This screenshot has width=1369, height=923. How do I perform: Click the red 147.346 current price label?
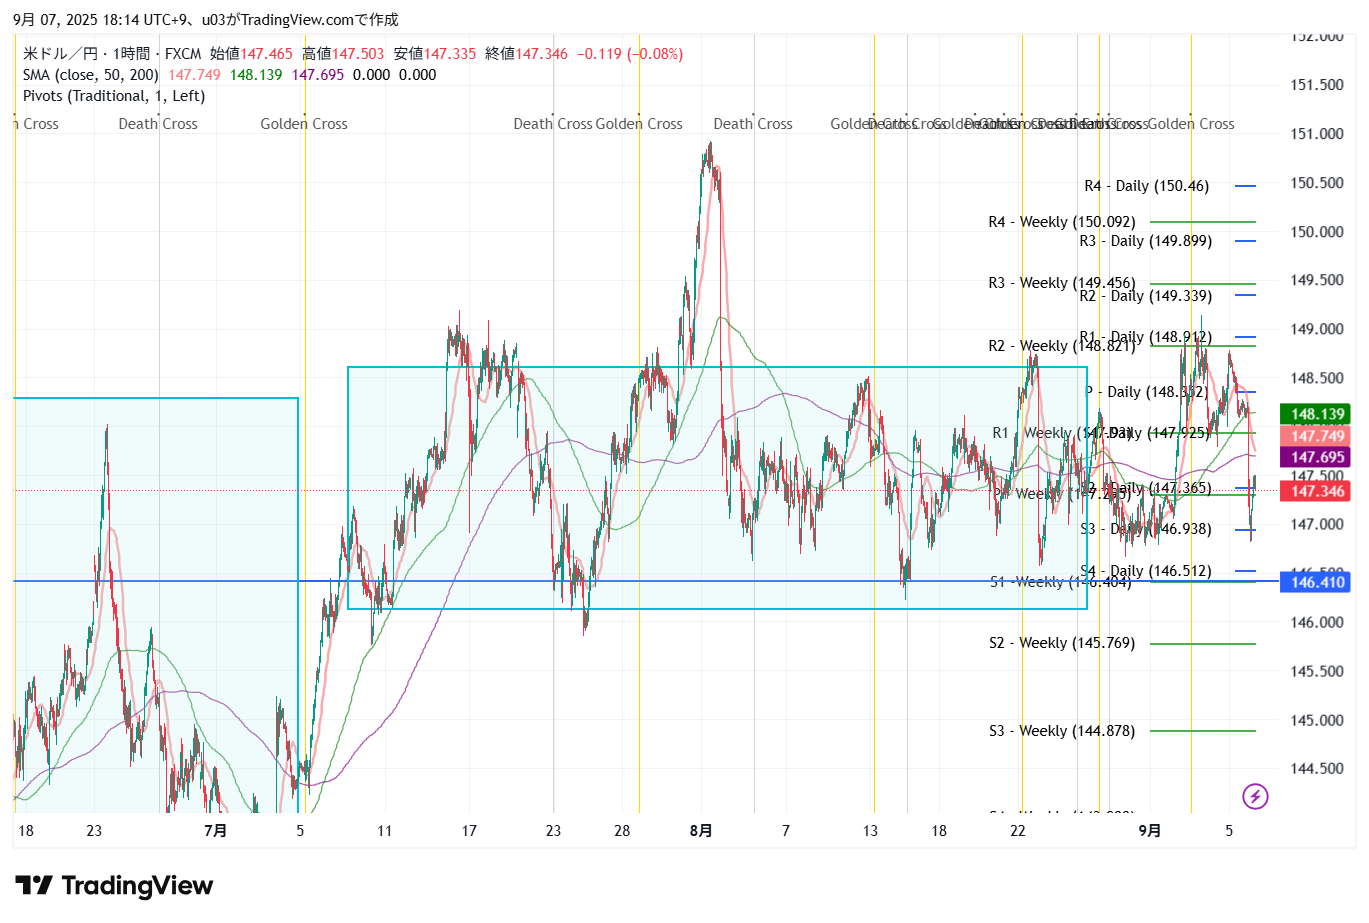[x=1317, y=491]
